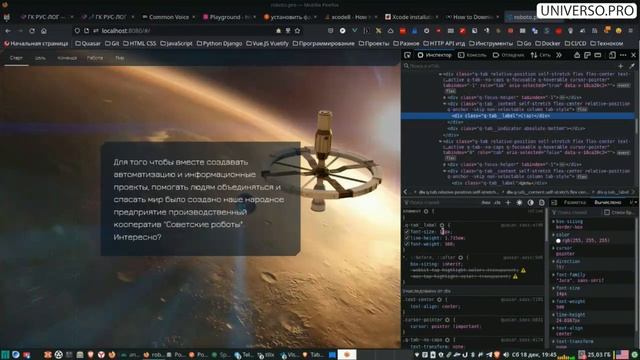Screen dimensions: 640x360
Task: Select the q-tab__indicator div node
Action: [x=517, y=128]
